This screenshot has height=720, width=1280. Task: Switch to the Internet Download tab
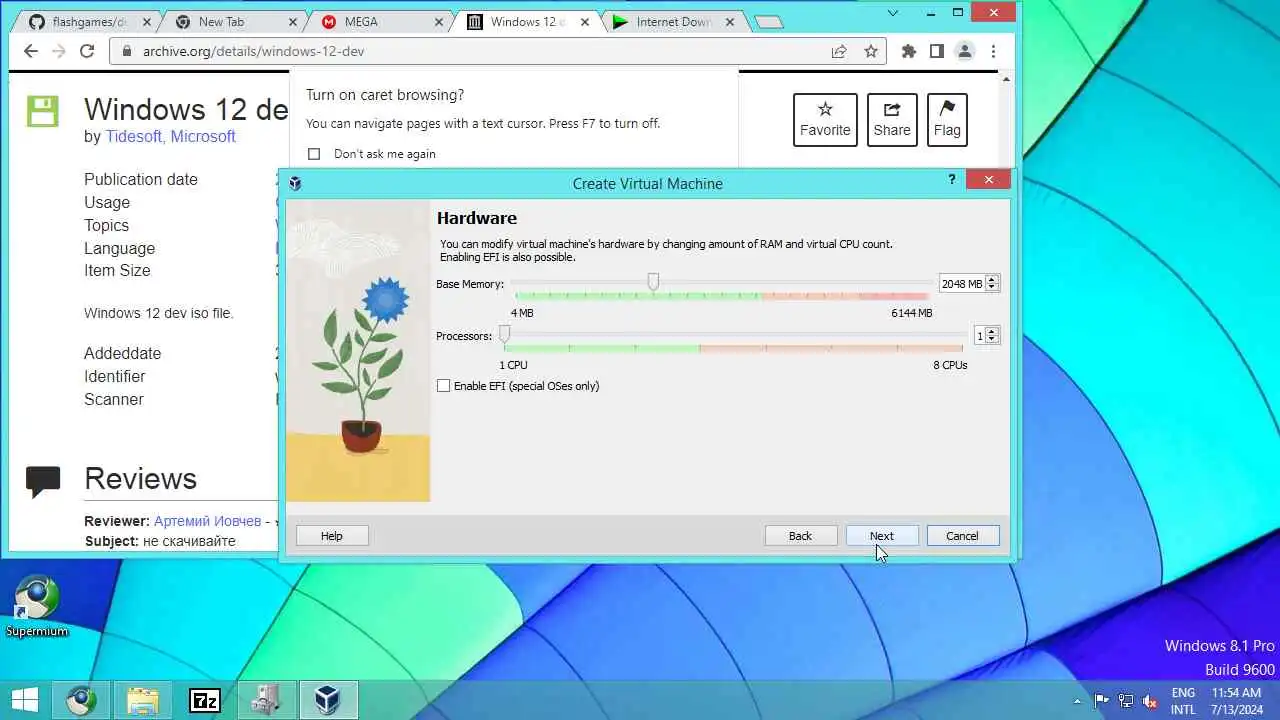point(673,22)
